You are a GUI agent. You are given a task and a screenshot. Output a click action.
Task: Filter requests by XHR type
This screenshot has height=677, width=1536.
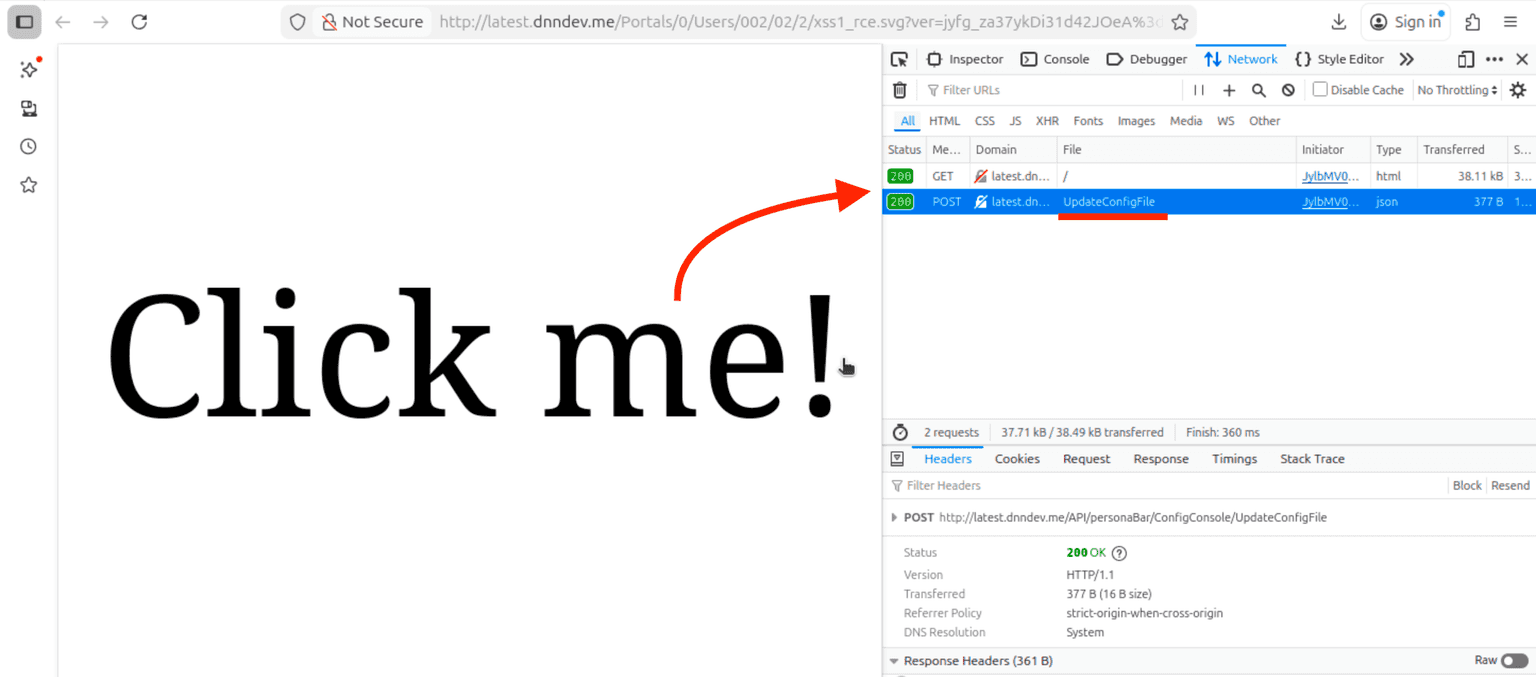point(1047,121)
